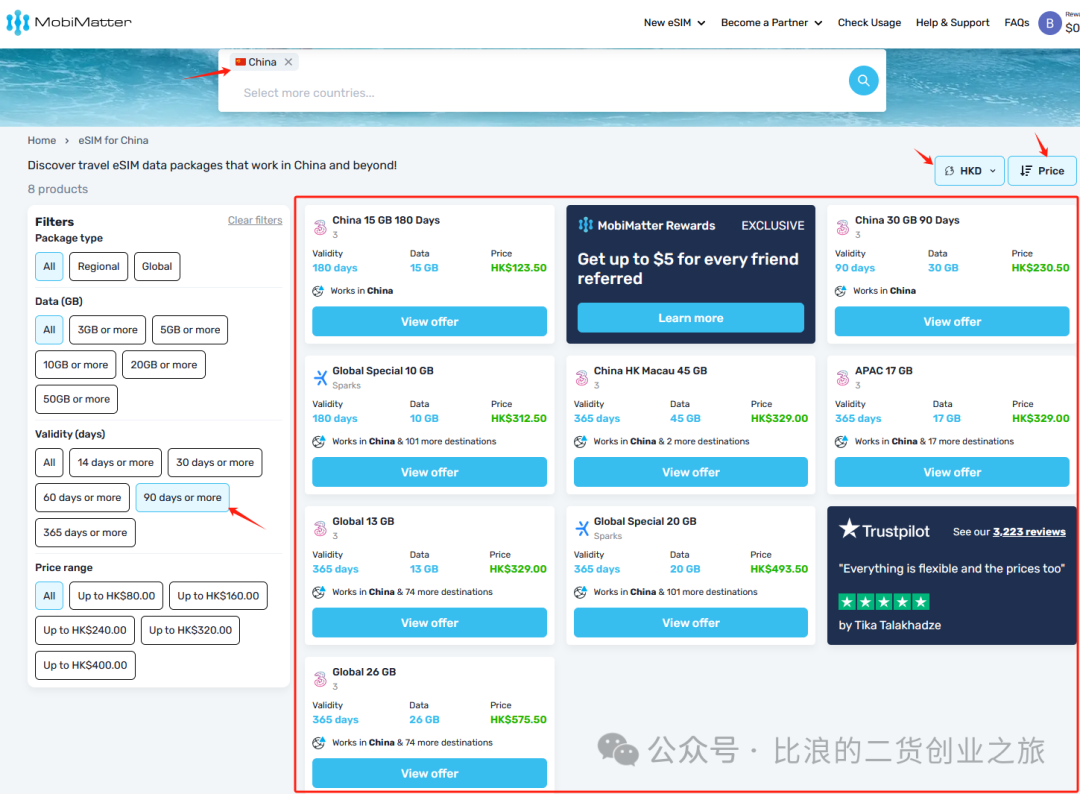View offer for China 15 GB 180 Days

click(430, 322)
